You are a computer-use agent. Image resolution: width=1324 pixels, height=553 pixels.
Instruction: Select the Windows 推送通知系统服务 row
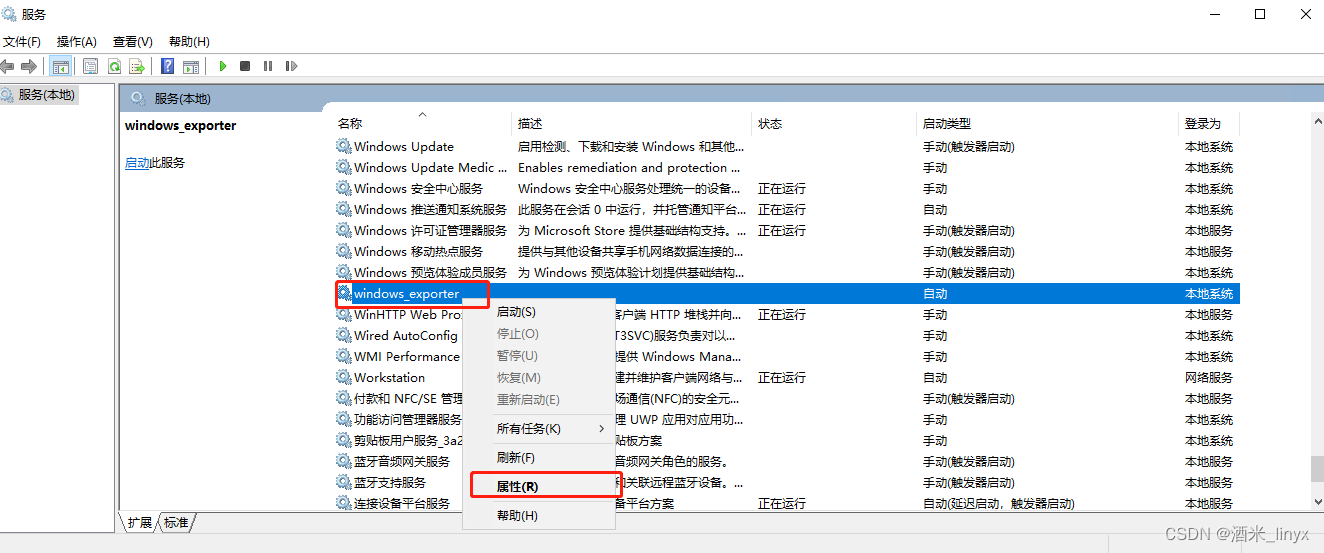point(787,209)
